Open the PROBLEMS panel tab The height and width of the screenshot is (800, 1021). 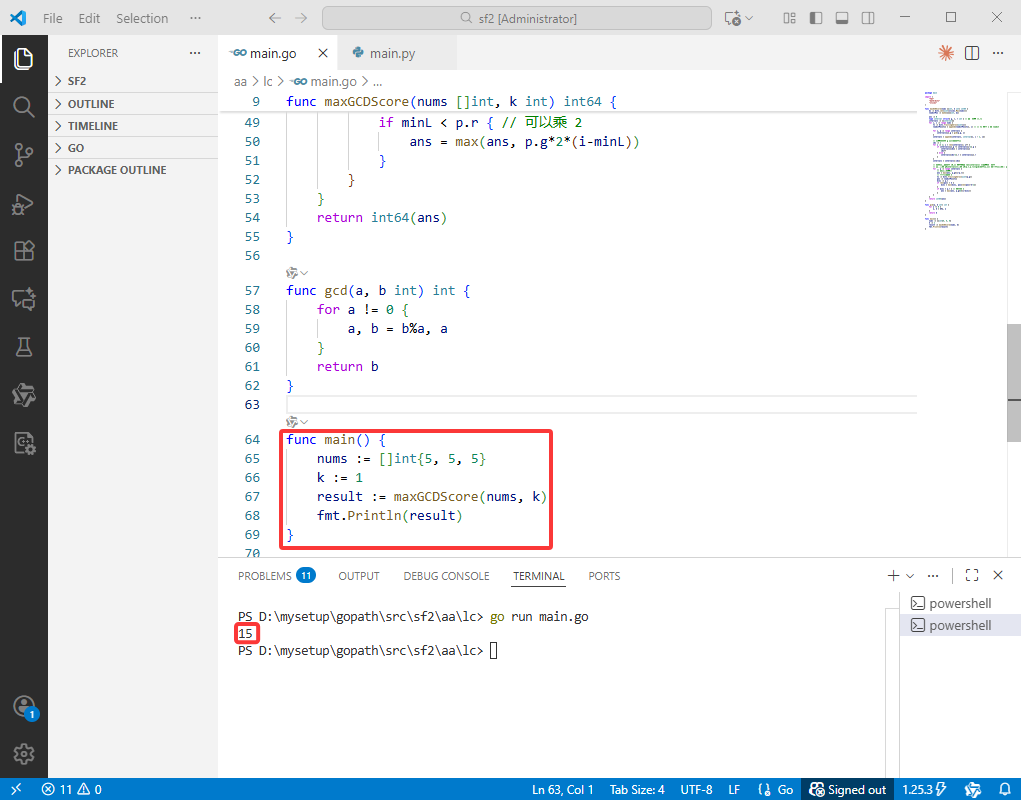coord(277,576)
